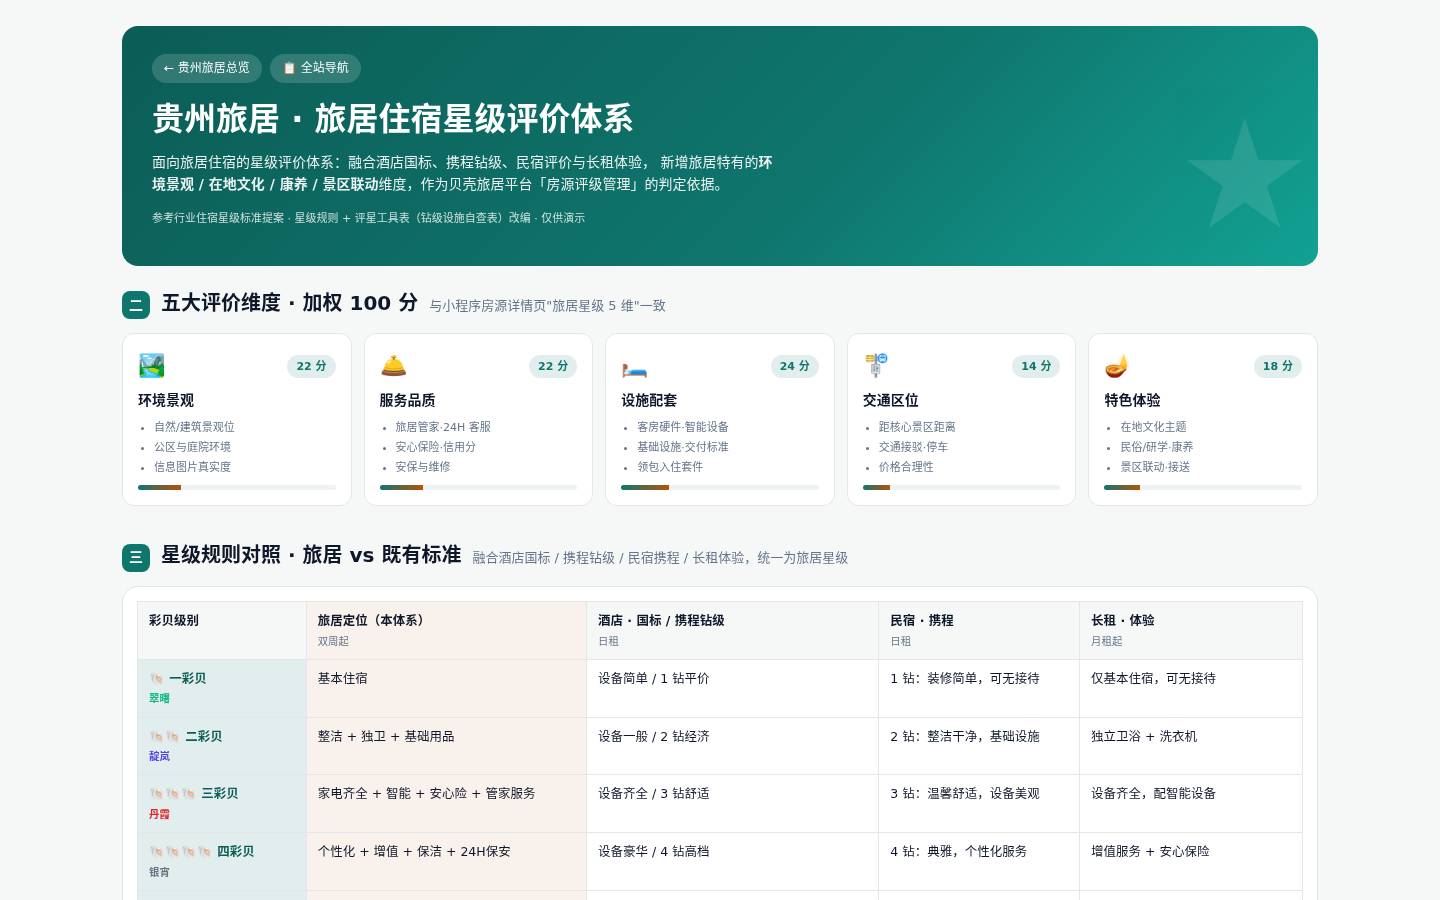Click cell 设备豪华 / 4 钻高档
The height and width of the screenshot is (900, 1440).
coord(732,861)
